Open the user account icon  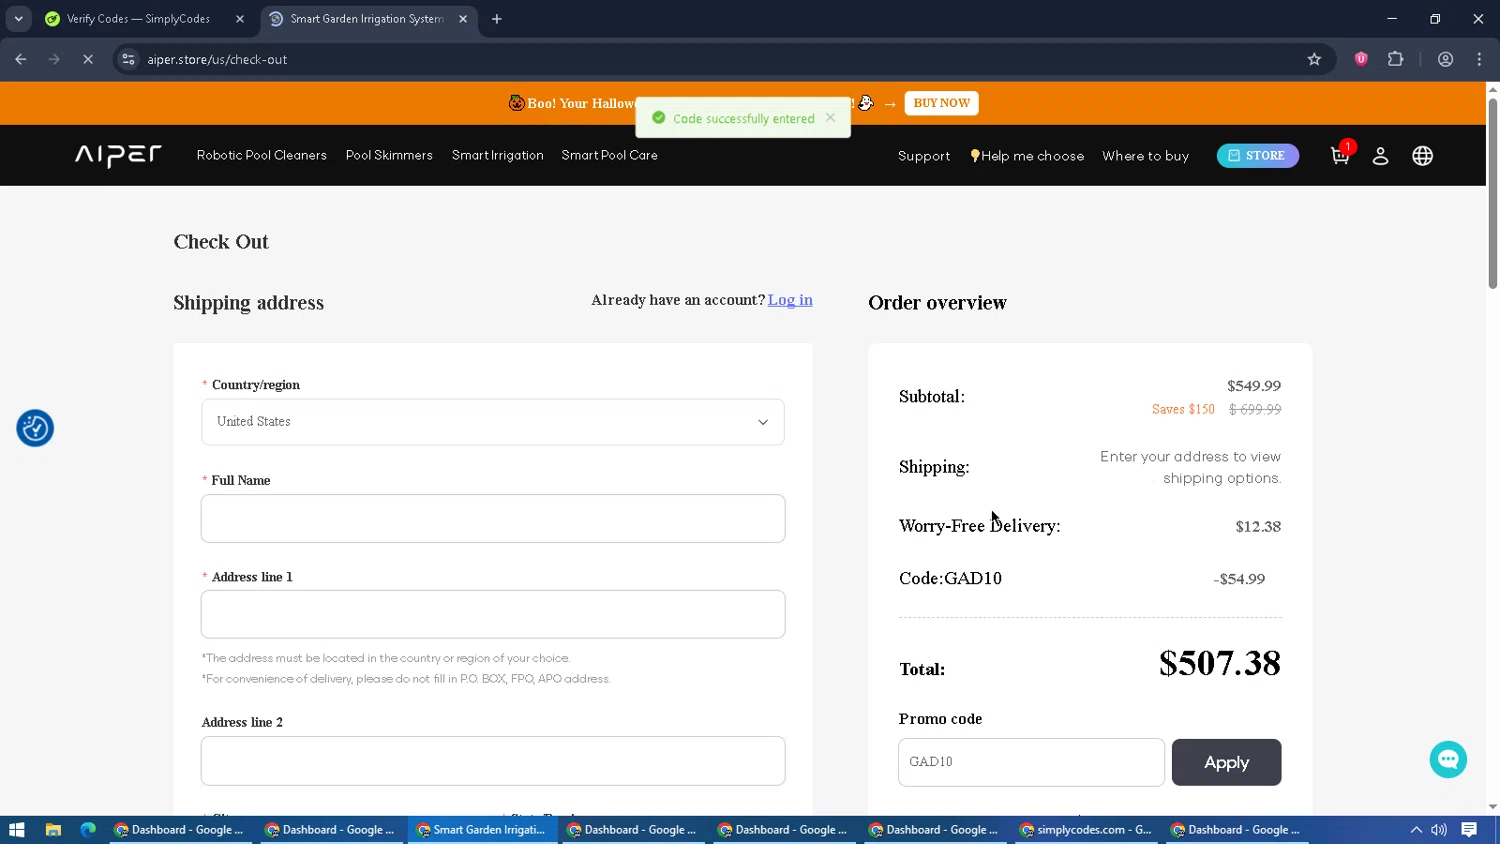pos(1380,156)
